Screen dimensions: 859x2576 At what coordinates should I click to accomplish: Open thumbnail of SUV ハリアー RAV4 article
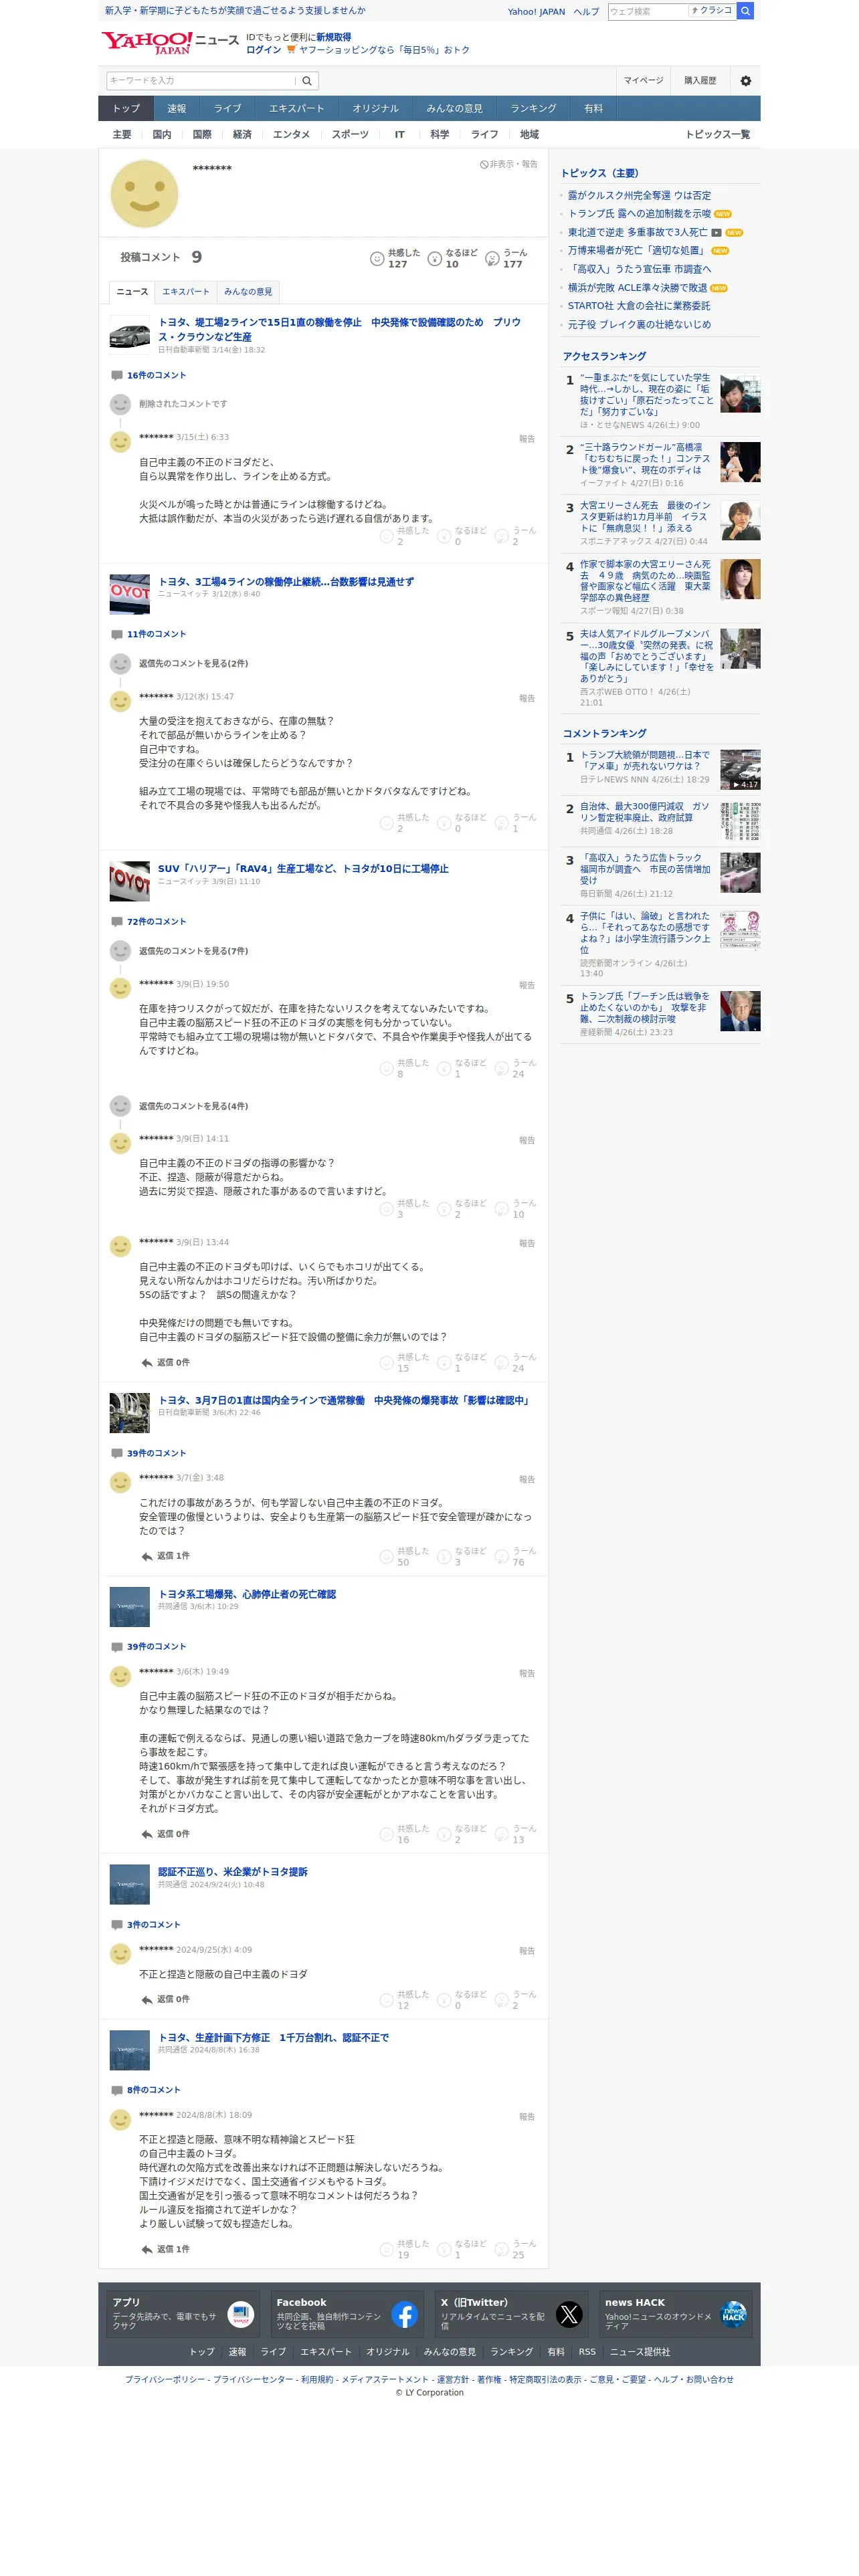(129, 882)
